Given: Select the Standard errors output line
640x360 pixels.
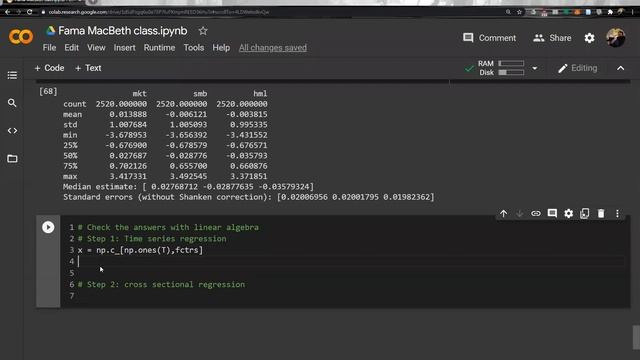Looking at the screenshot, I should 249,197.
